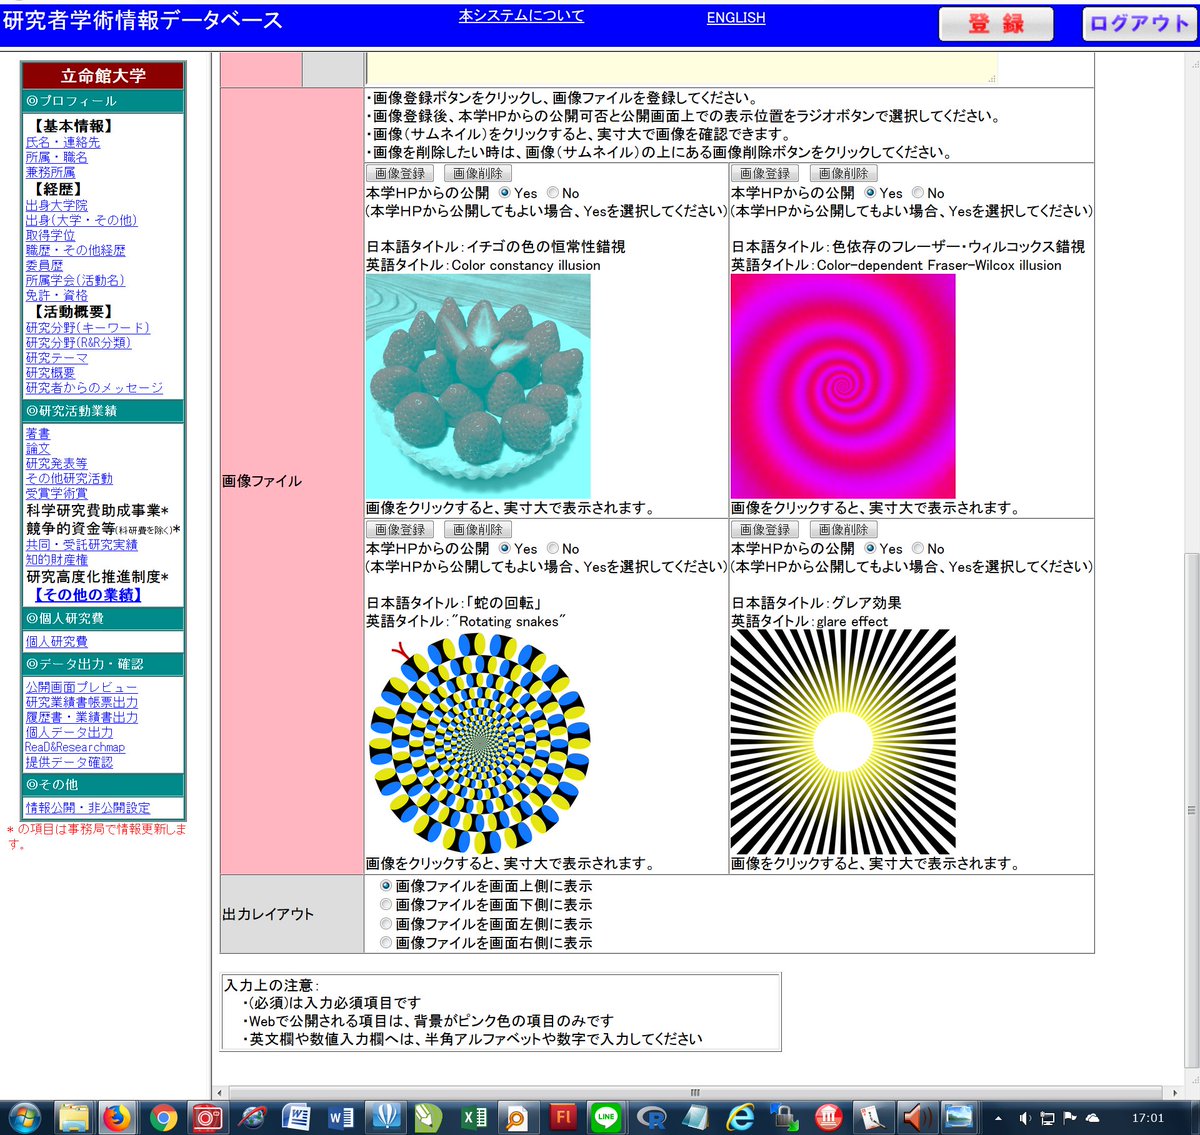Open 論文 sidebar link
Screen dimensions: 1200x1135
(x=37, y=448)
